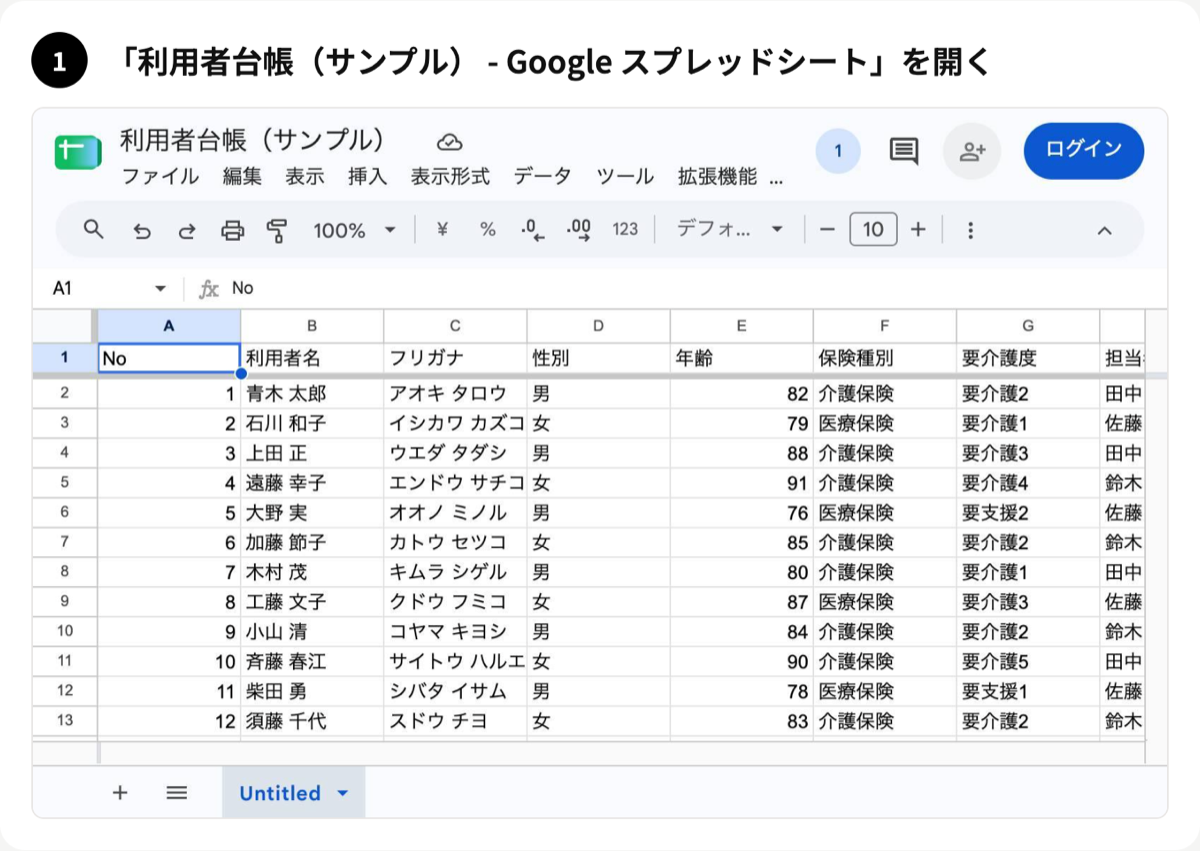Click cell フリガナ in header row
The height and width of the screenshot is (851, 1200).
pos(455,357)
